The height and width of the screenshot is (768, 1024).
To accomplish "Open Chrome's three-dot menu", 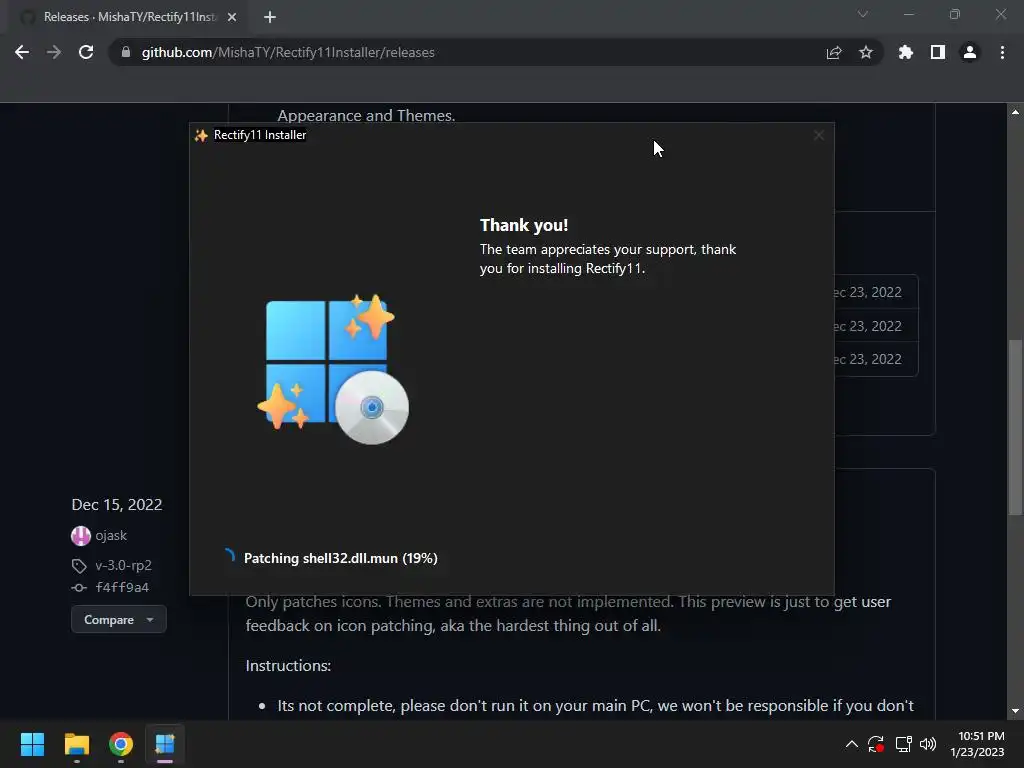I will click(1002, 52).
